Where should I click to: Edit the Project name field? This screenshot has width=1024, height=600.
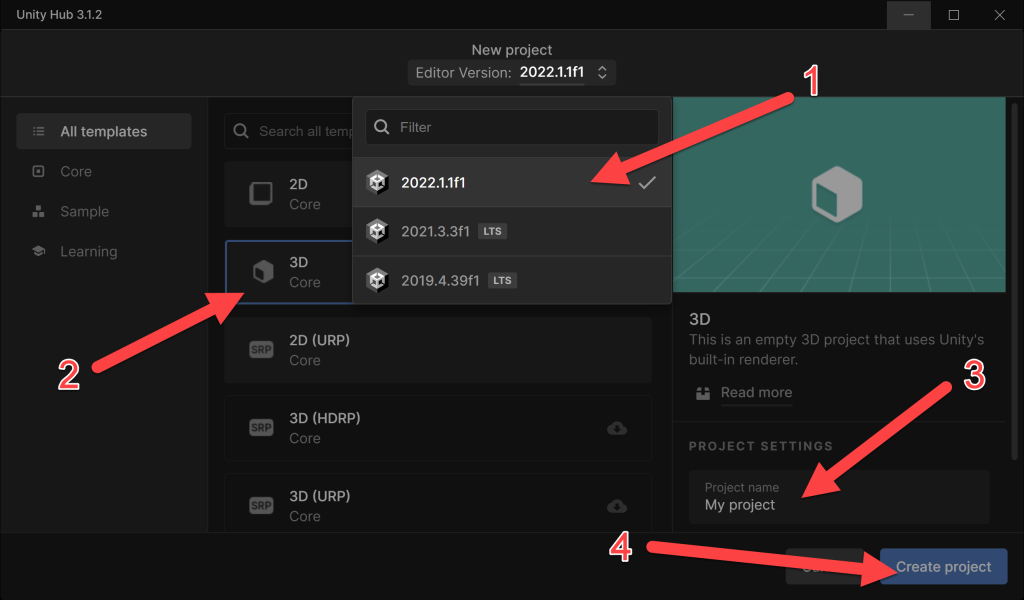(x=839, y=497)
